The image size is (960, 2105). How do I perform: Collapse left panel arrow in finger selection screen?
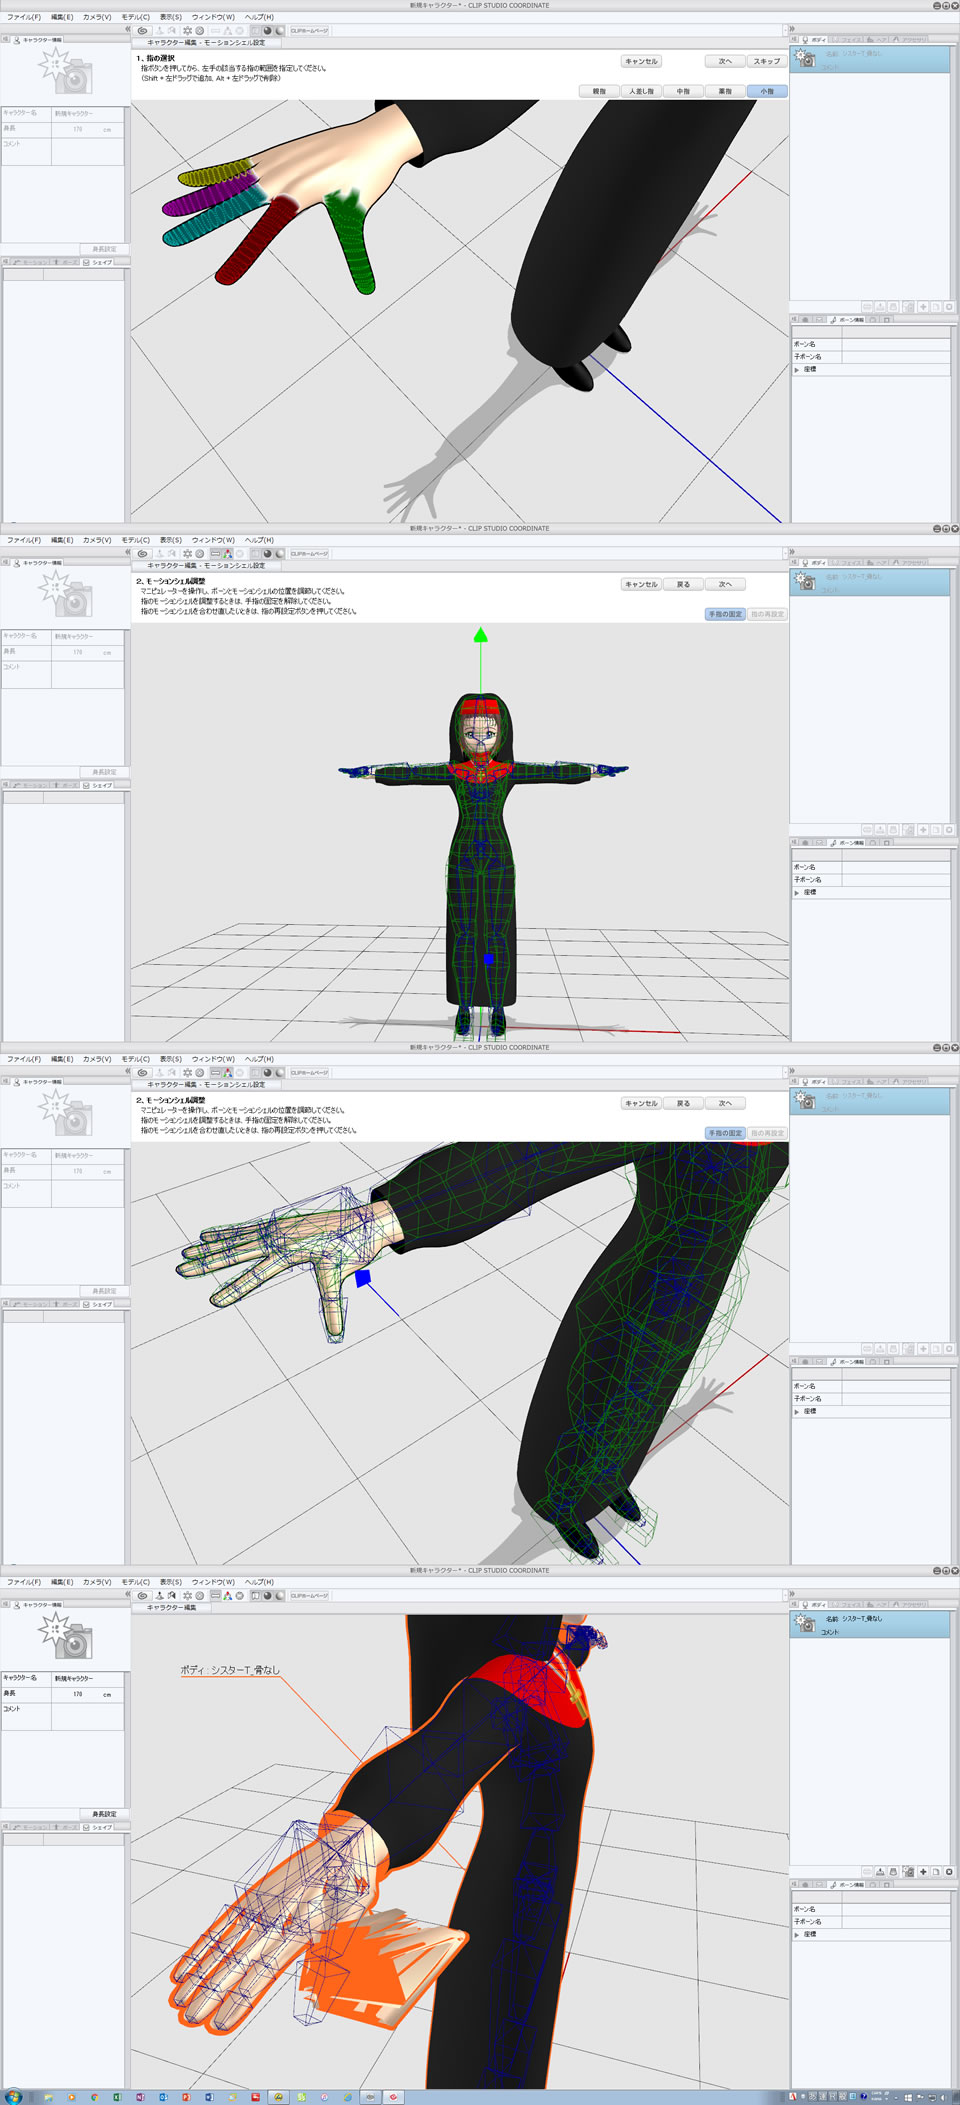[127, 30]
